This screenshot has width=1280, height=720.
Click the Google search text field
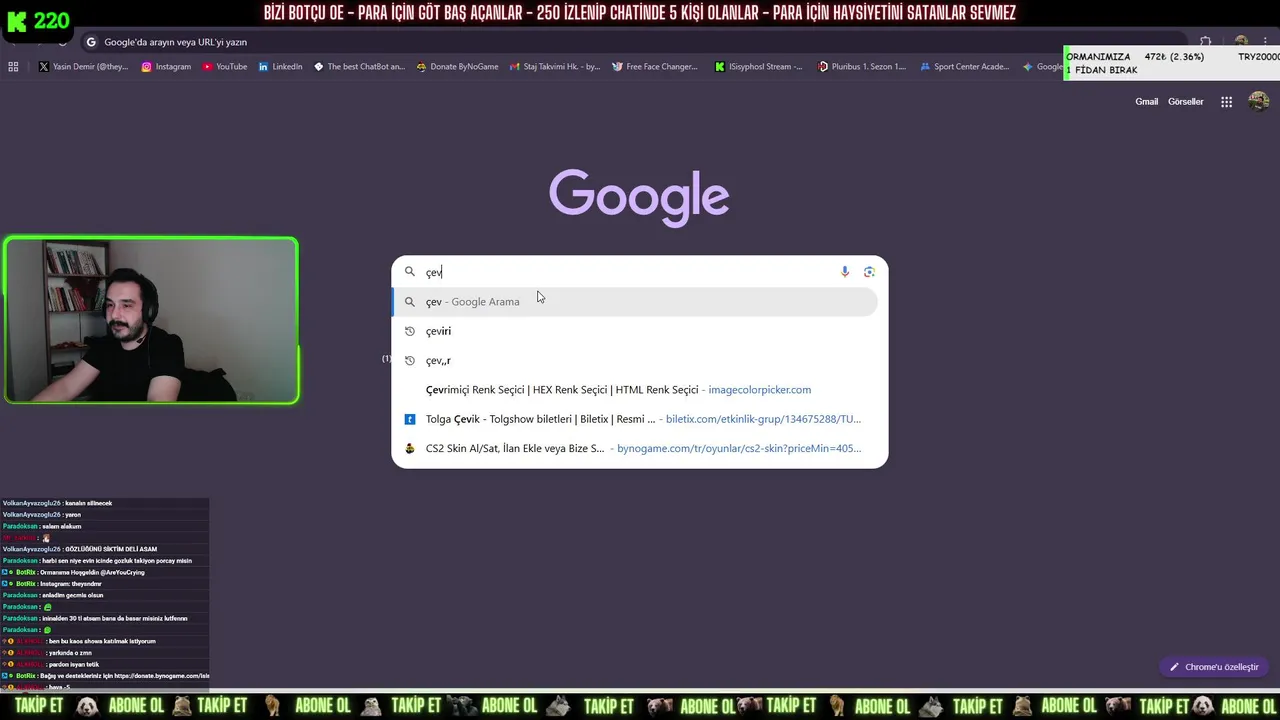coord(630,272)
